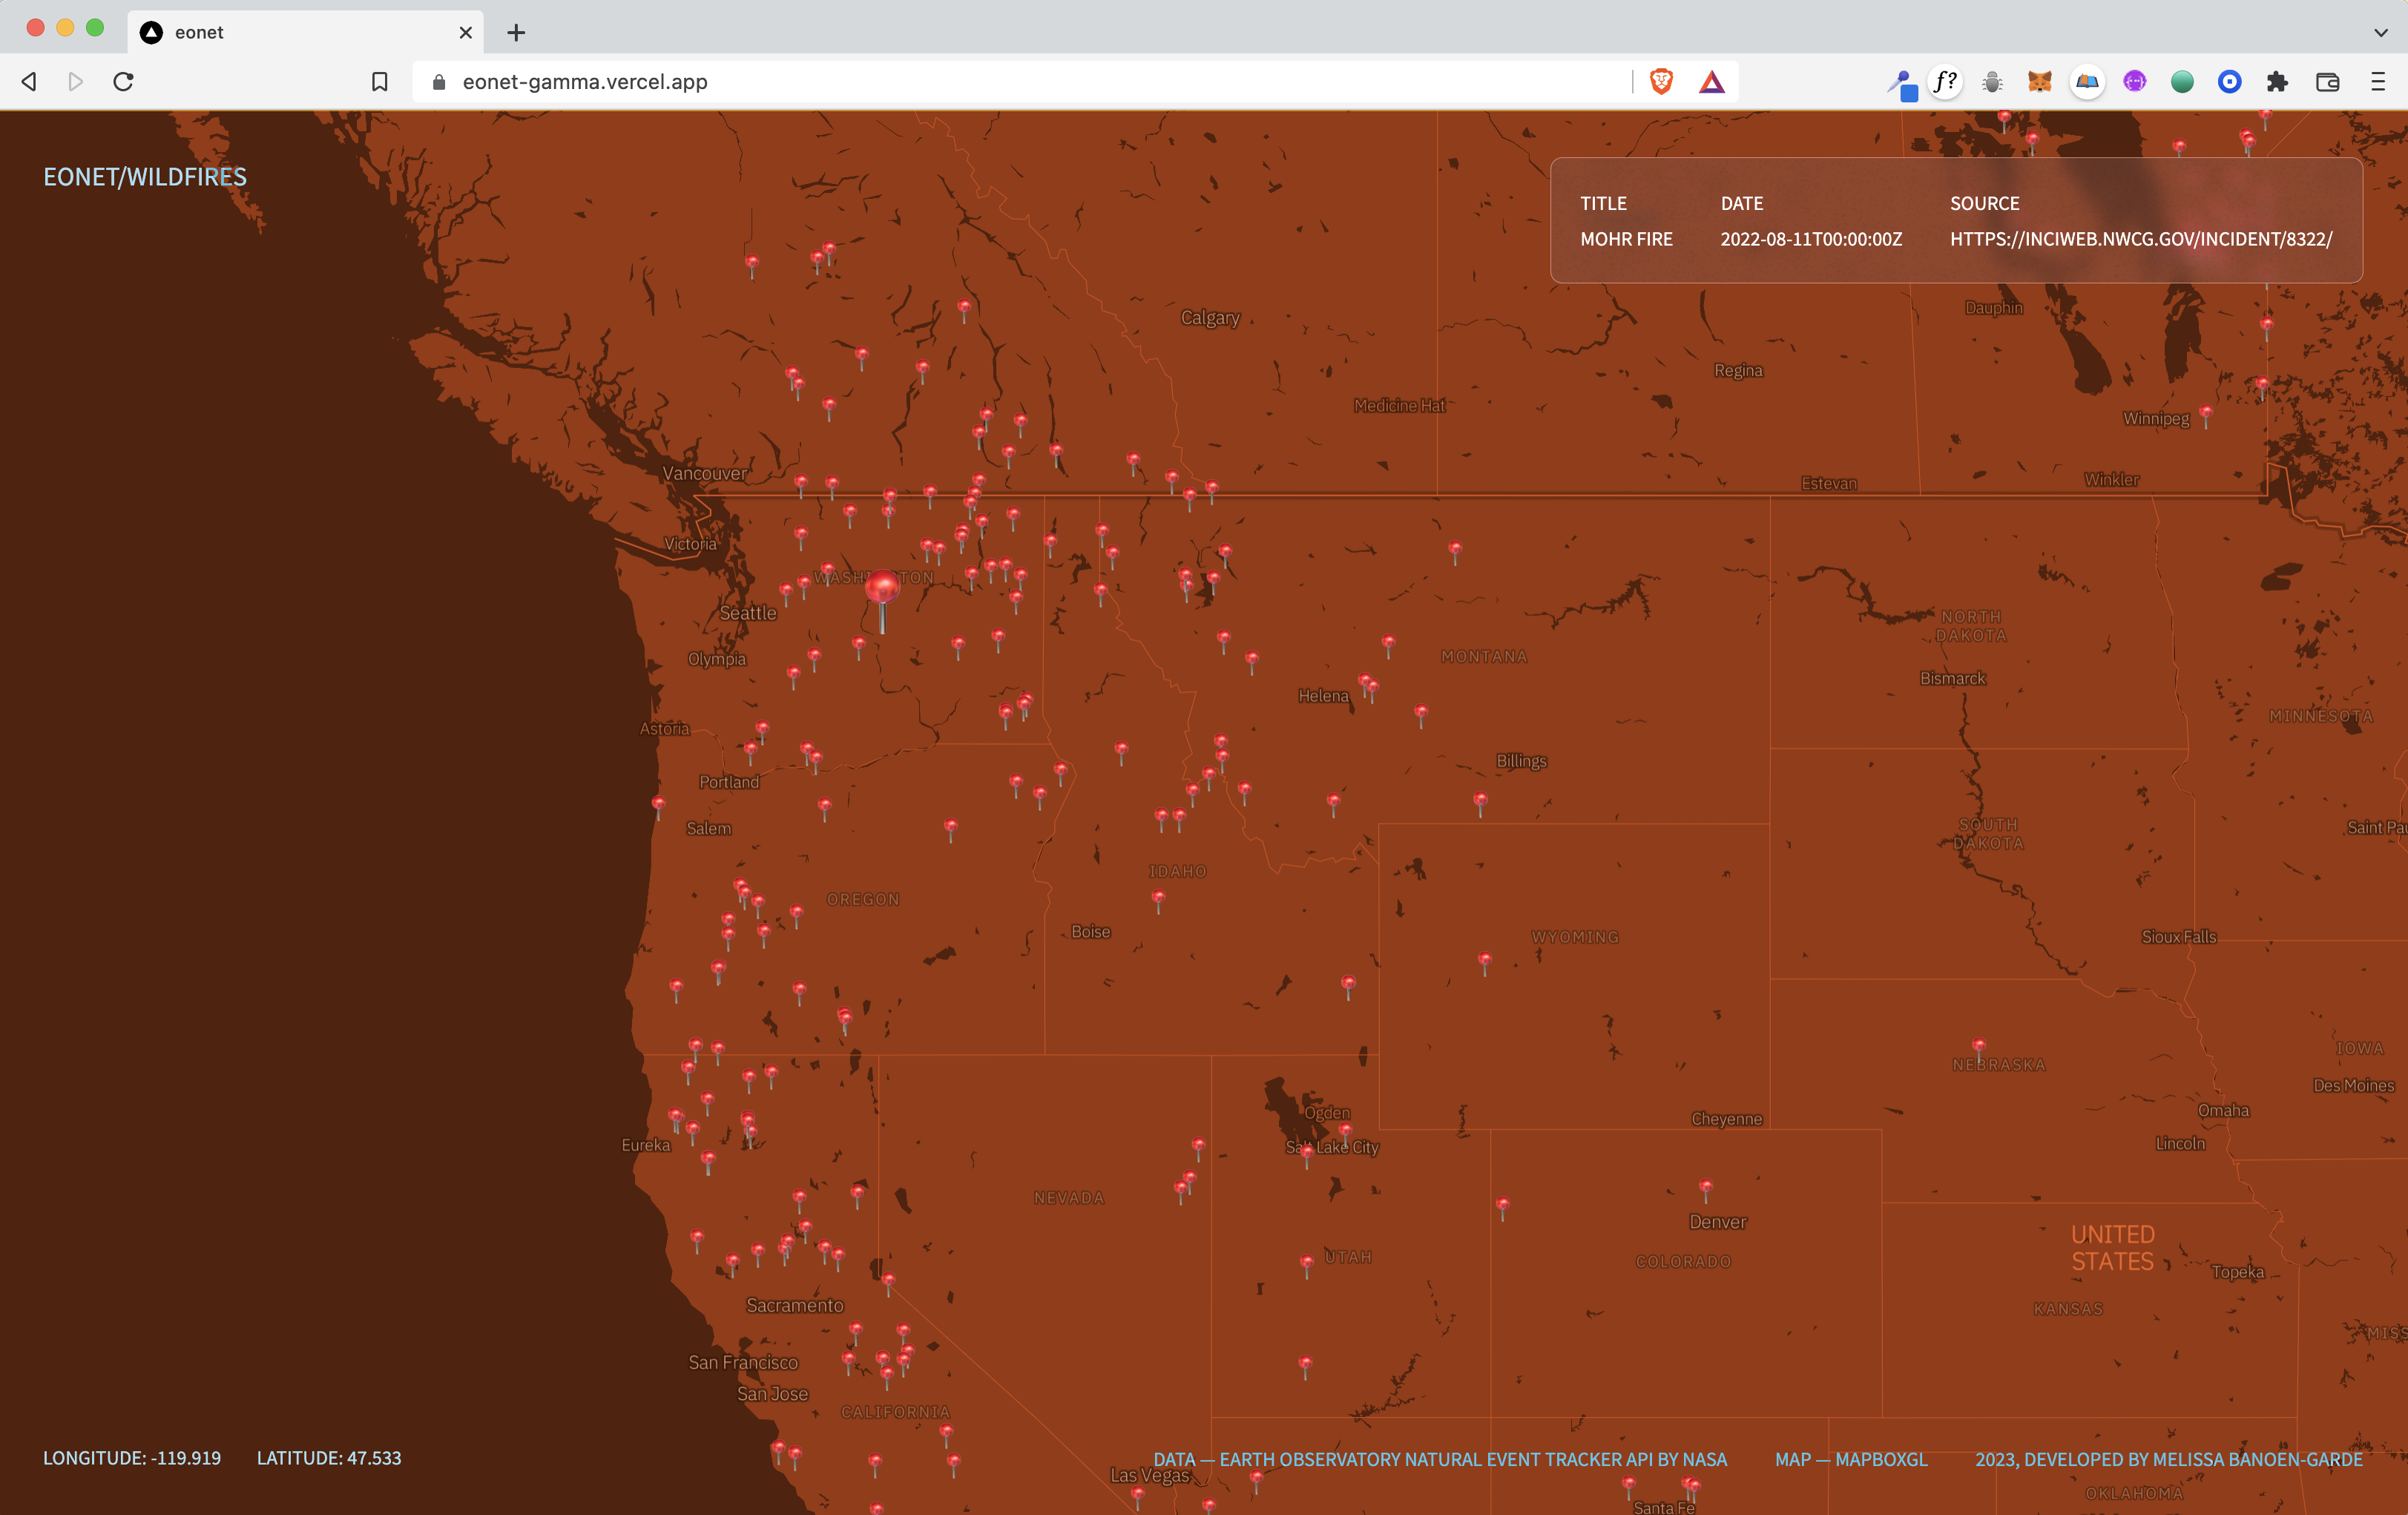Open the InciWeb incident 8322 source link
Image resolution: width=2408 pixels, height=1515 pixels.
click(x=2140, y=239)
